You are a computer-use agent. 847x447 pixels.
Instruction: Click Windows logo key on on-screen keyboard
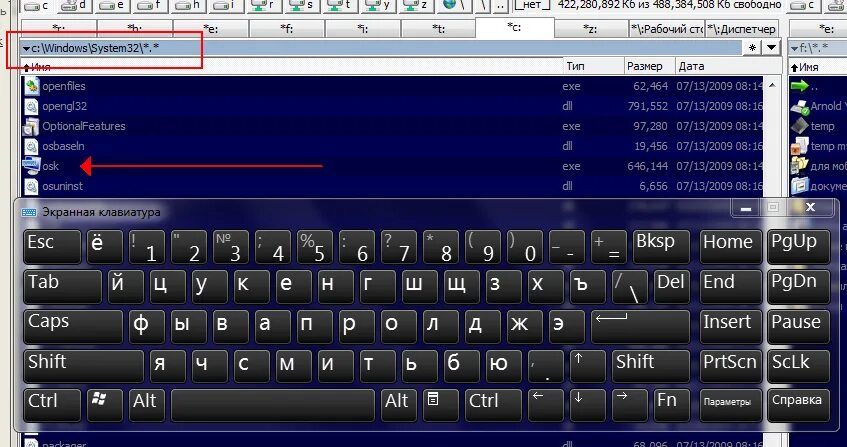click(105, 405)
